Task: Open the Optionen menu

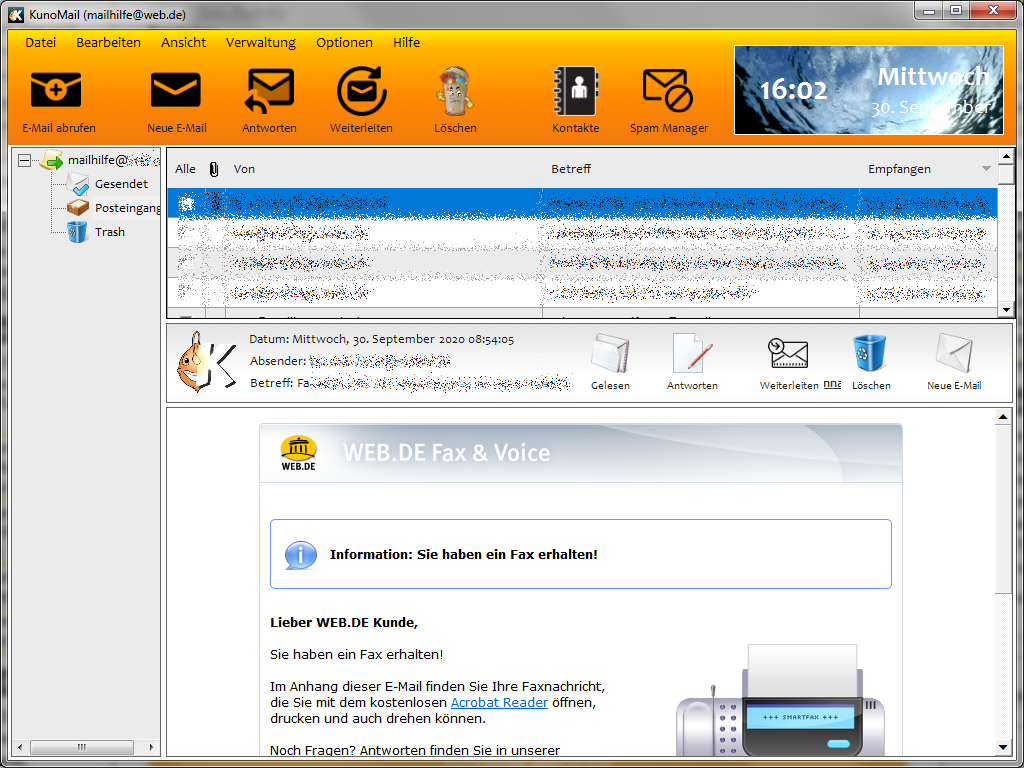Action: (344, 42)
